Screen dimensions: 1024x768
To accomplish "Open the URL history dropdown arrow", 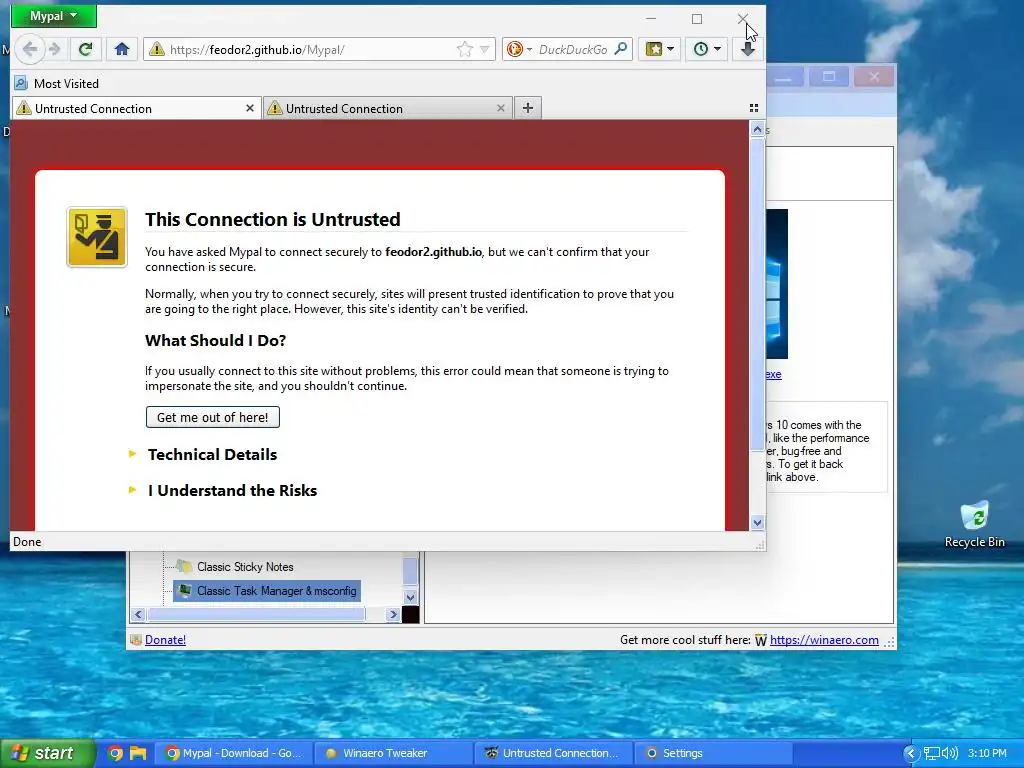I will click(x=485, y=50).
